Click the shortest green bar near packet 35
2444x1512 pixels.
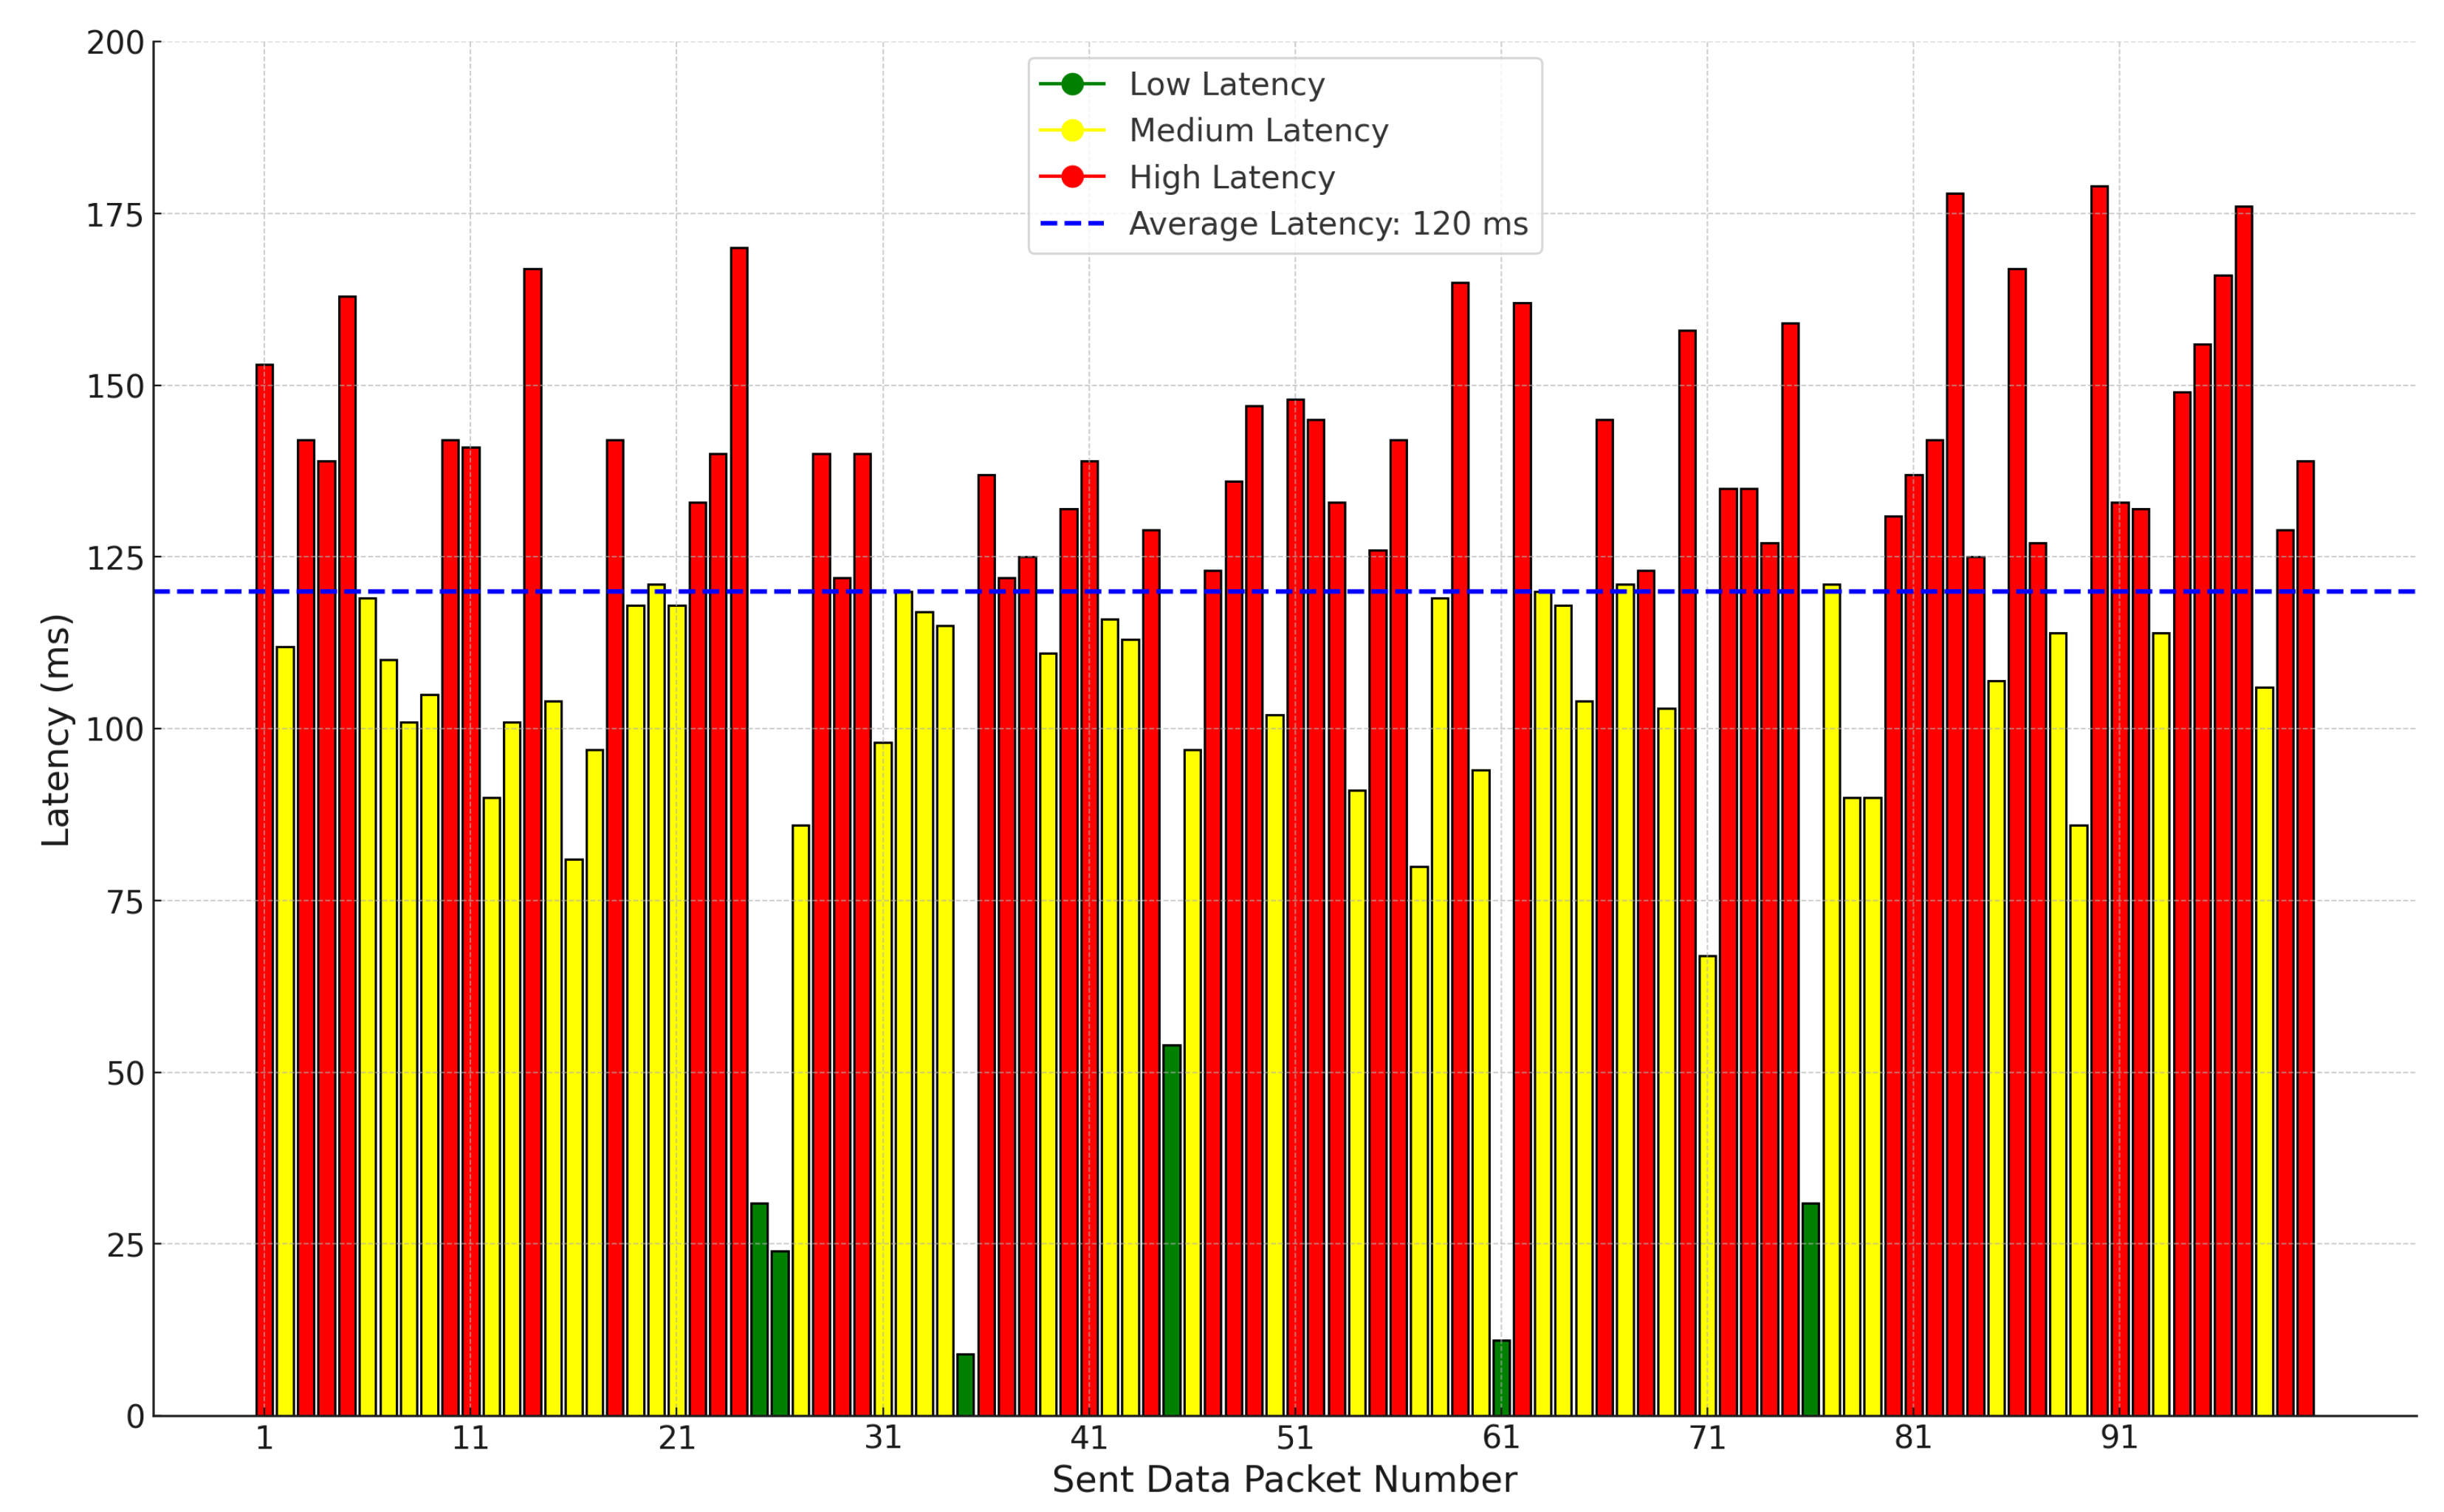(x=965, y=1385)
